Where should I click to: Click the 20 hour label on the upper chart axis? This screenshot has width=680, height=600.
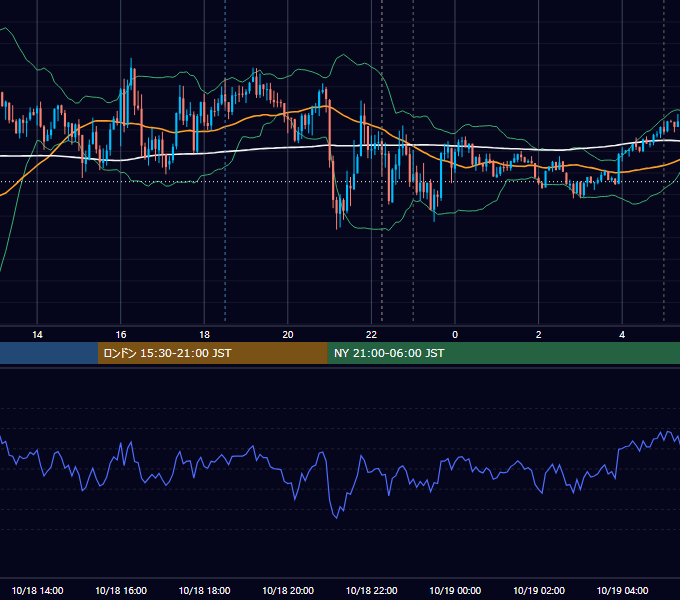point(288,335)
